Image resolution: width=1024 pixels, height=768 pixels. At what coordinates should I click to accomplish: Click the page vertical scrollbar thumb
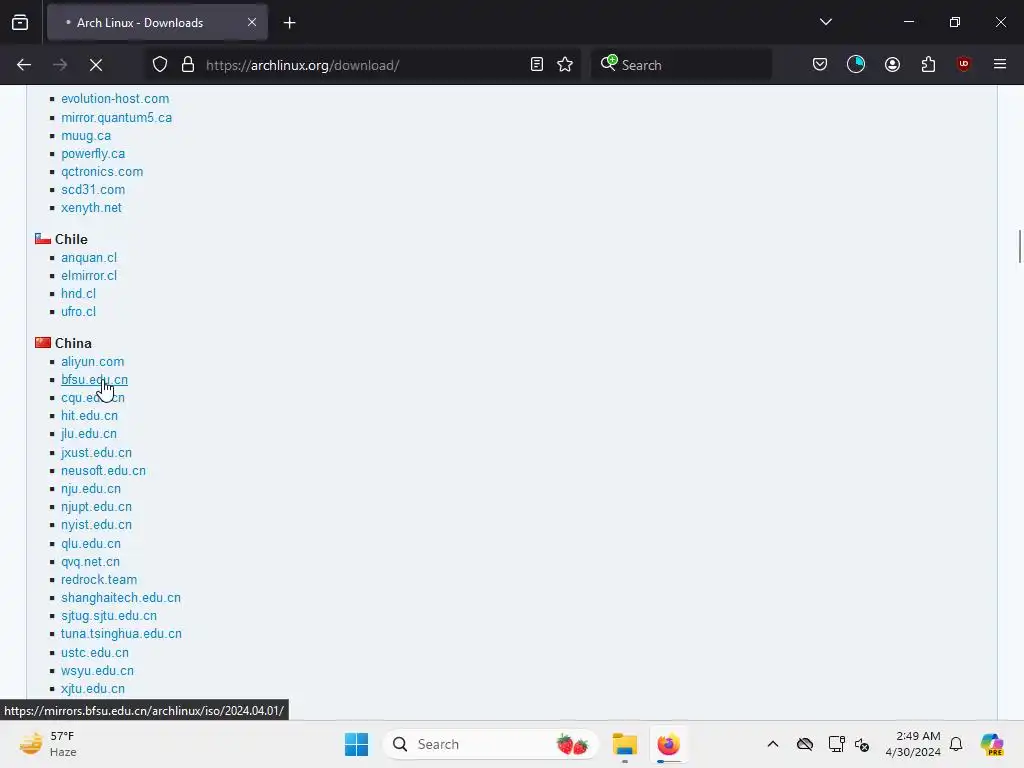(1019, 246)
